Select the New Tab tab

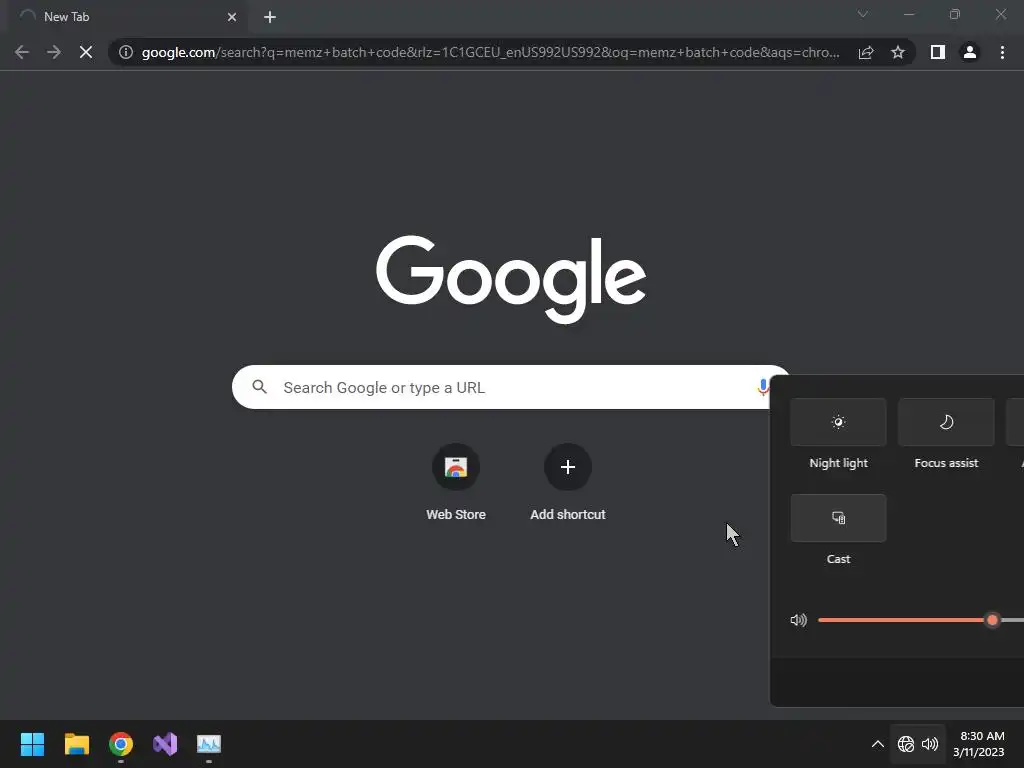pyautogui.click(x=127, y=17)
